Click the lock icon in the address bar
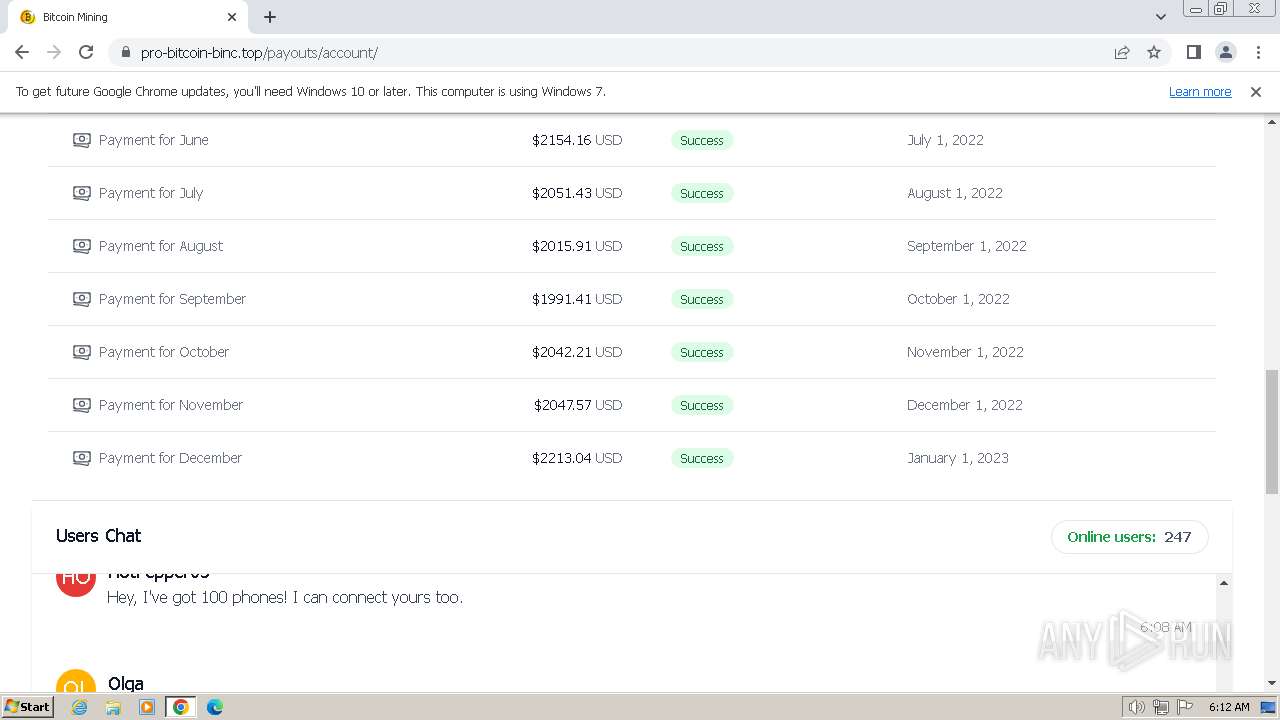The height and width of the screenshot is (720, 1280). tap(125, 52)
